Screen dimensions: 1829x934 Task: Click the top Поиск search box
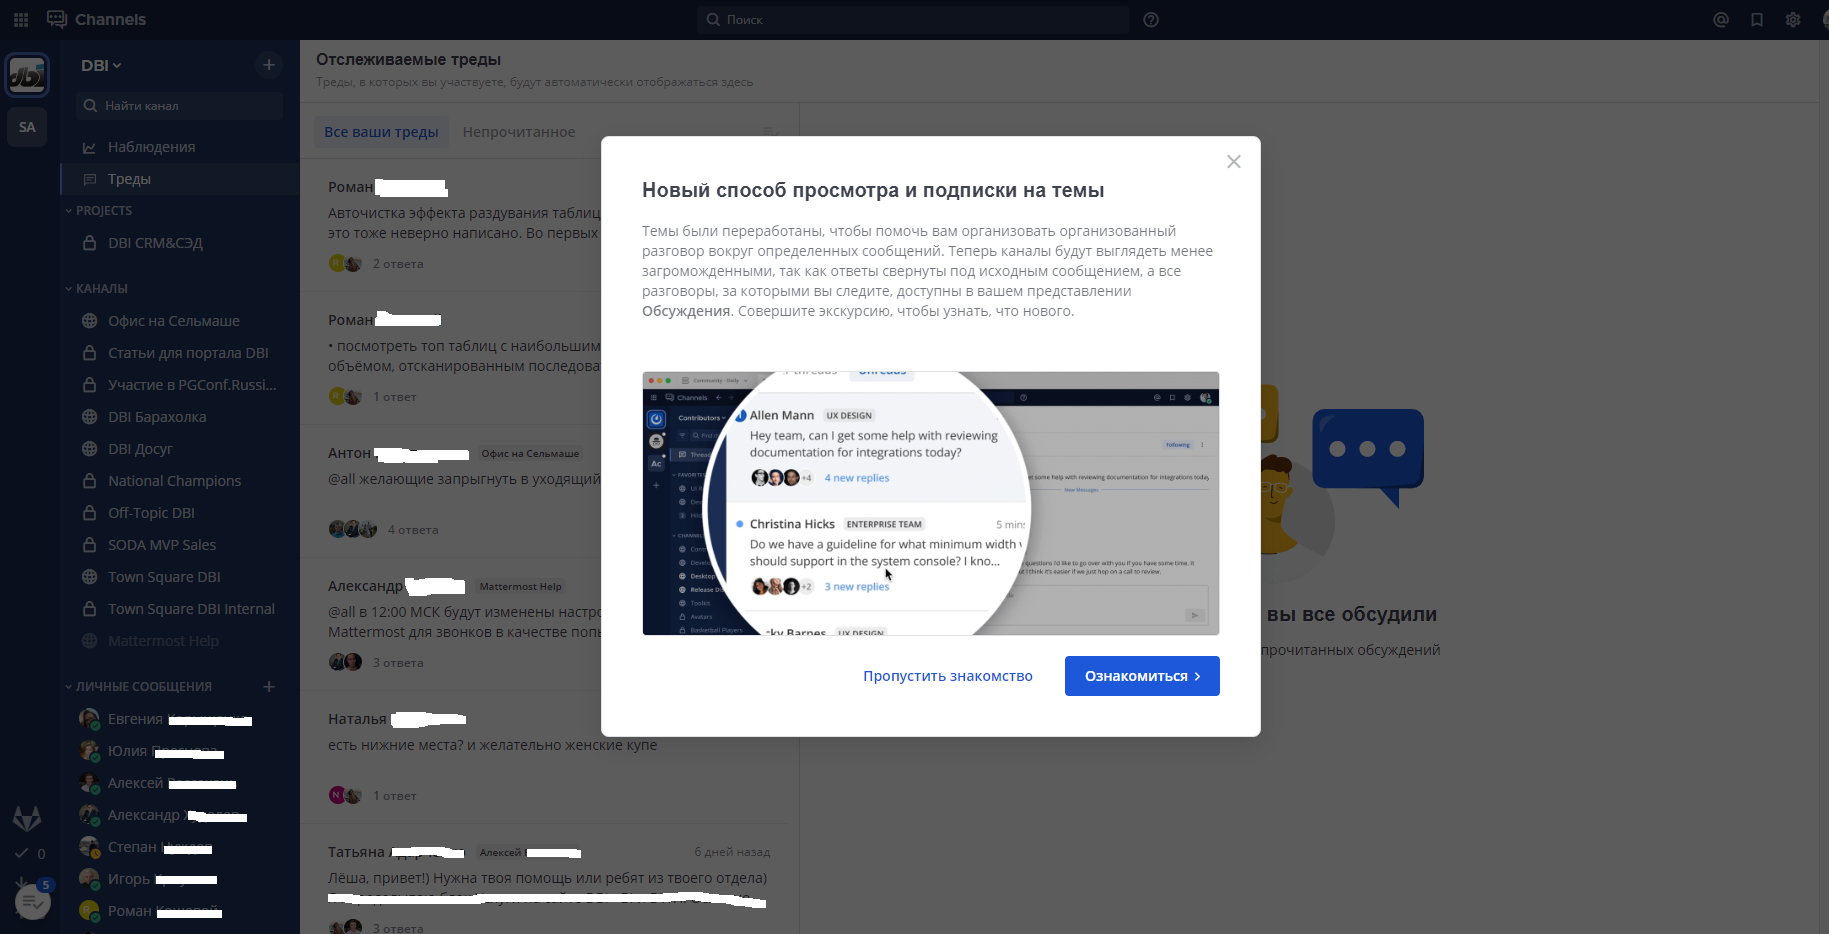coord(913,19)
